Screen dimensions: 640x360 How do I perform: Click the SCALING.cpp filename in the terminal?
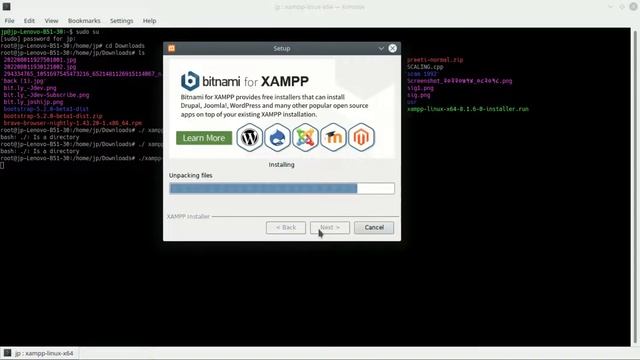tap(425, 67)
